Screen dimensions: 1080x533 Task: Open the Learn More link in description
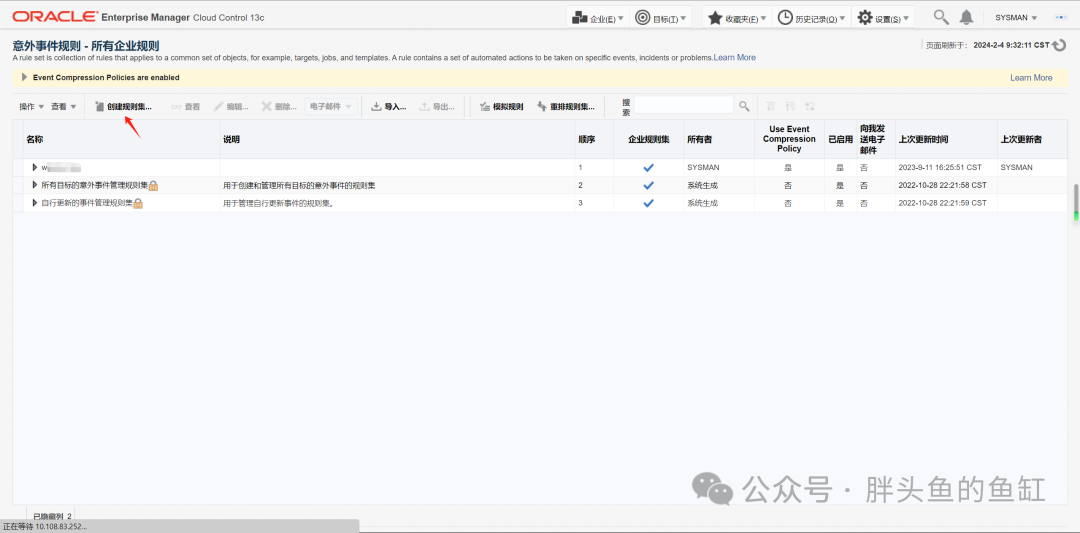click(x=734, y=58)
